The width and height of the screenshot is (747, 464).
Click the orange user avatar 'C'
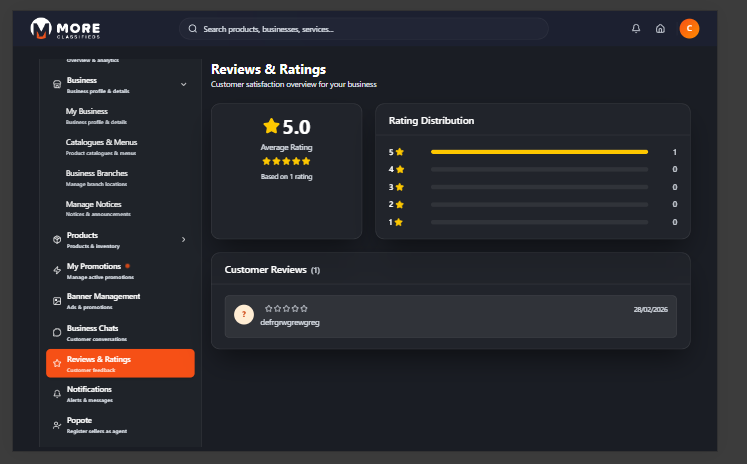tap(689, 29)
